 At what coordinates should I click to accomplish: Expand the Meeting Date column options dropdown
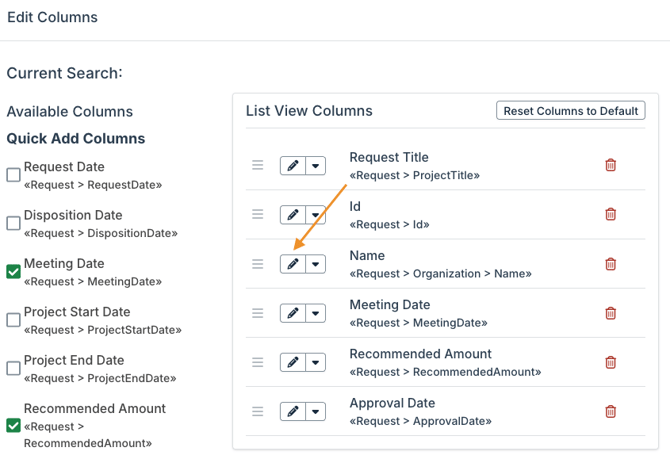point(316,313)
